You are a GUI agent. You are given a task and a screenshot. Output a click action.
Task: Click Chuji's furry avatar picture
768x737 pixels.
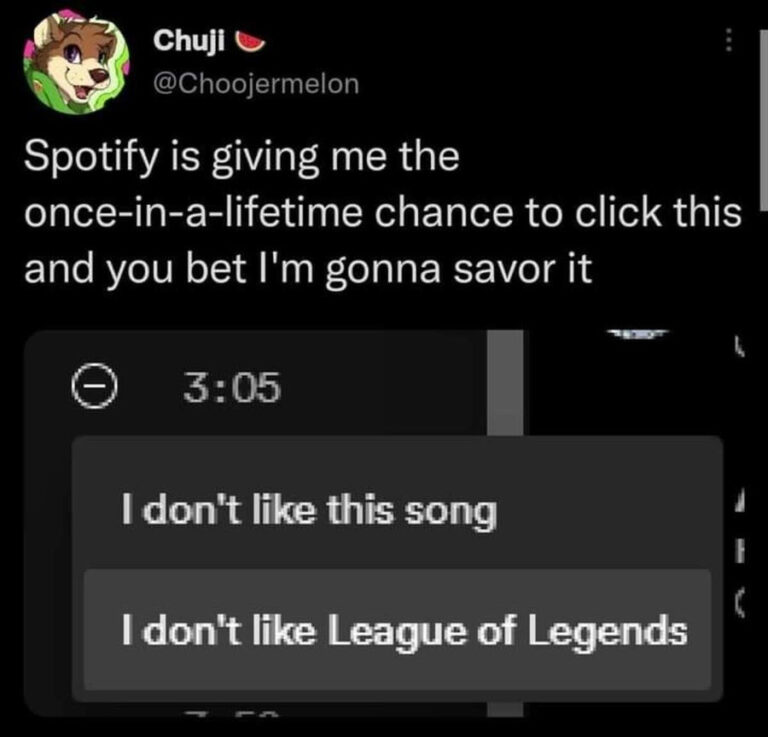76,62
